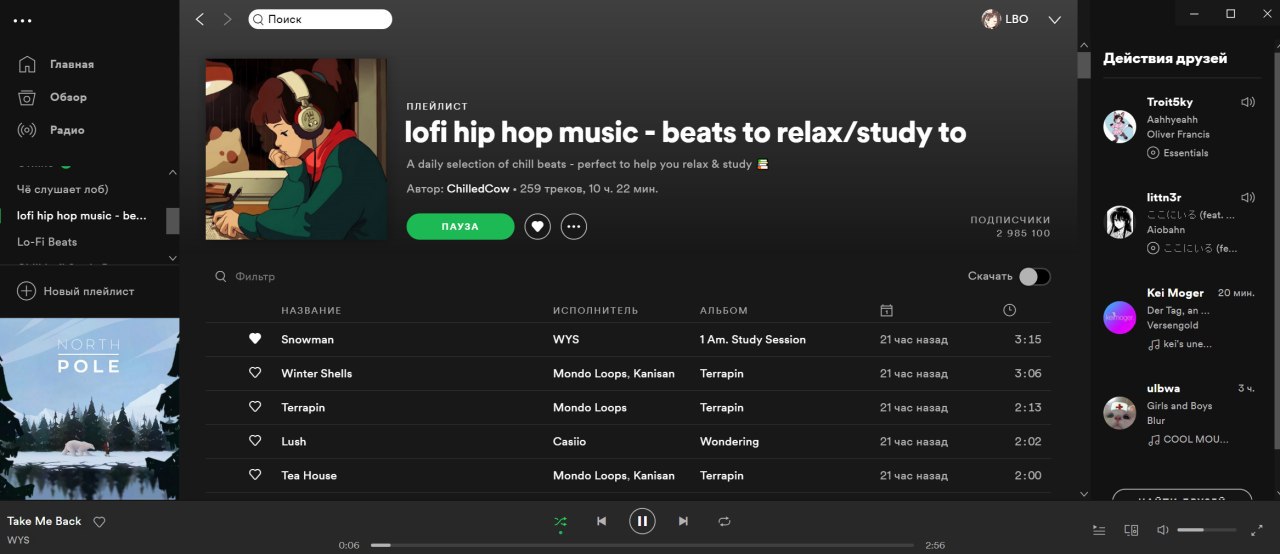The width and height of the screenshot is (1280, 554).
Task: Open playlist more options ellipsis button
Action: click(574, 227)
